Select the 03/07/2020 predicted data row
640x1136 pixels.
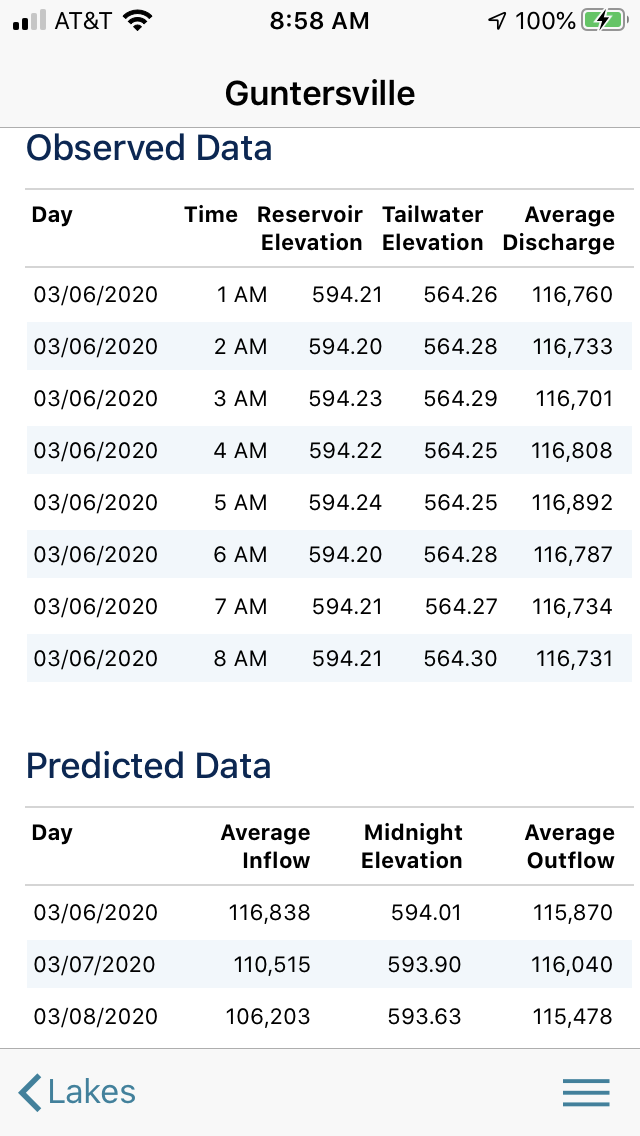pyautogui.click(x=329, y=965)
